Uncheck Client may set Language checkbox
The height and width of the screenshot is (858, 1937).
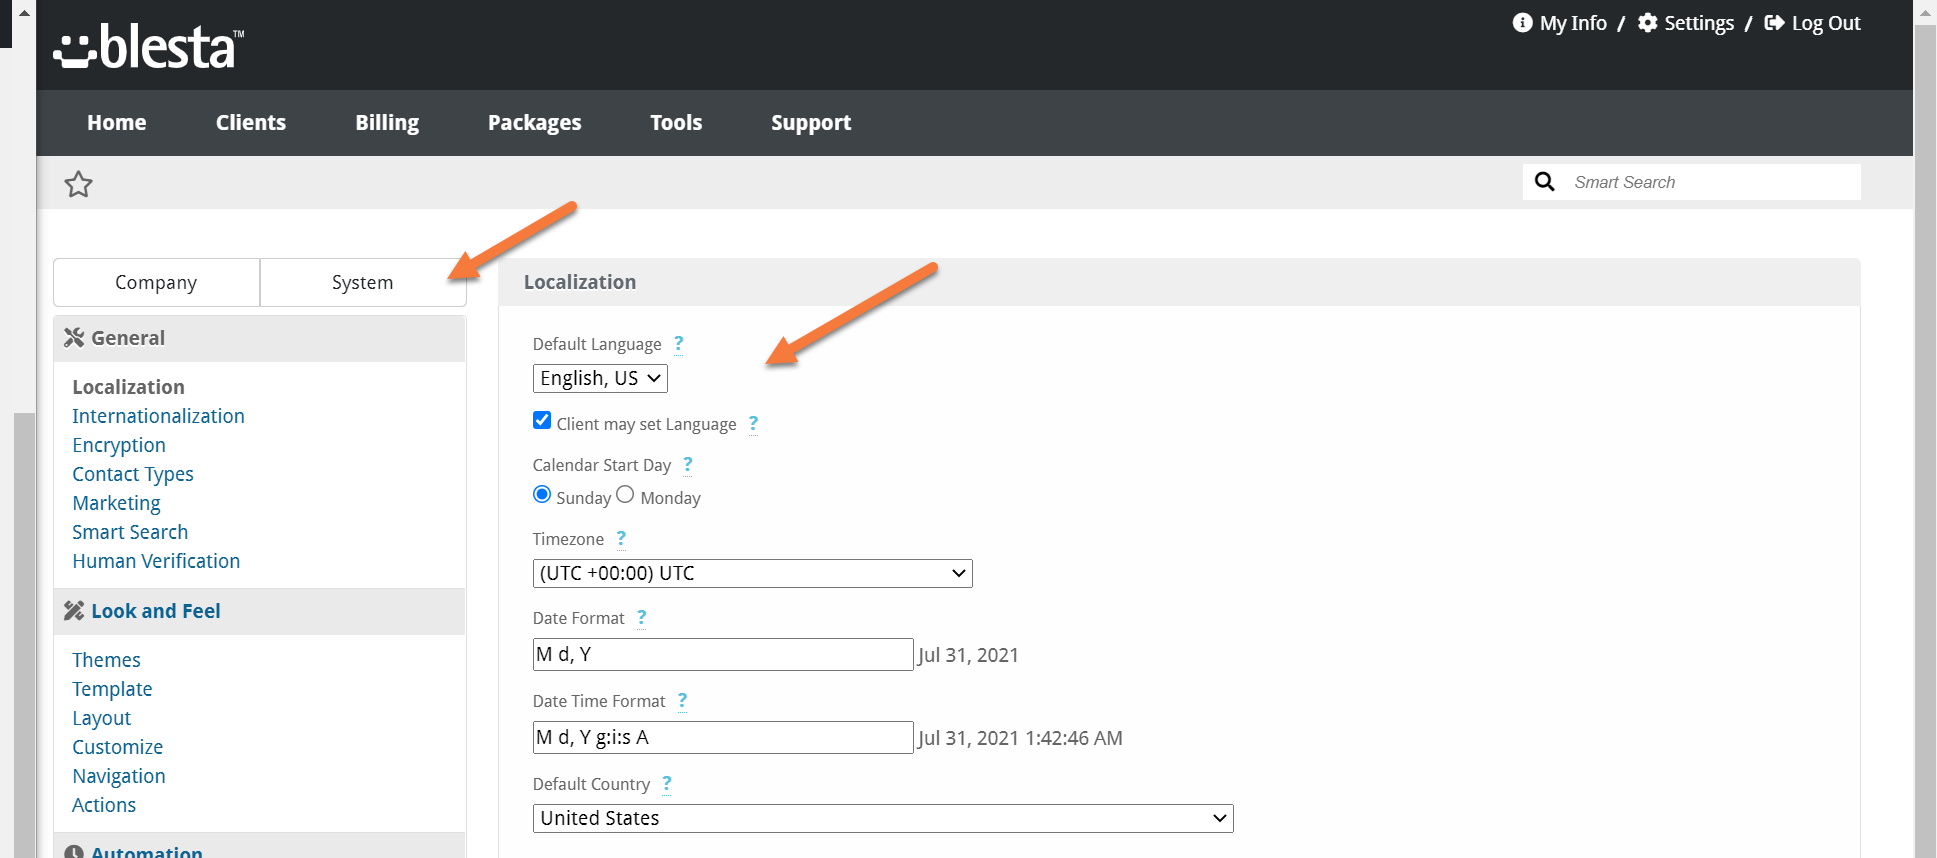tap(542, 421)
